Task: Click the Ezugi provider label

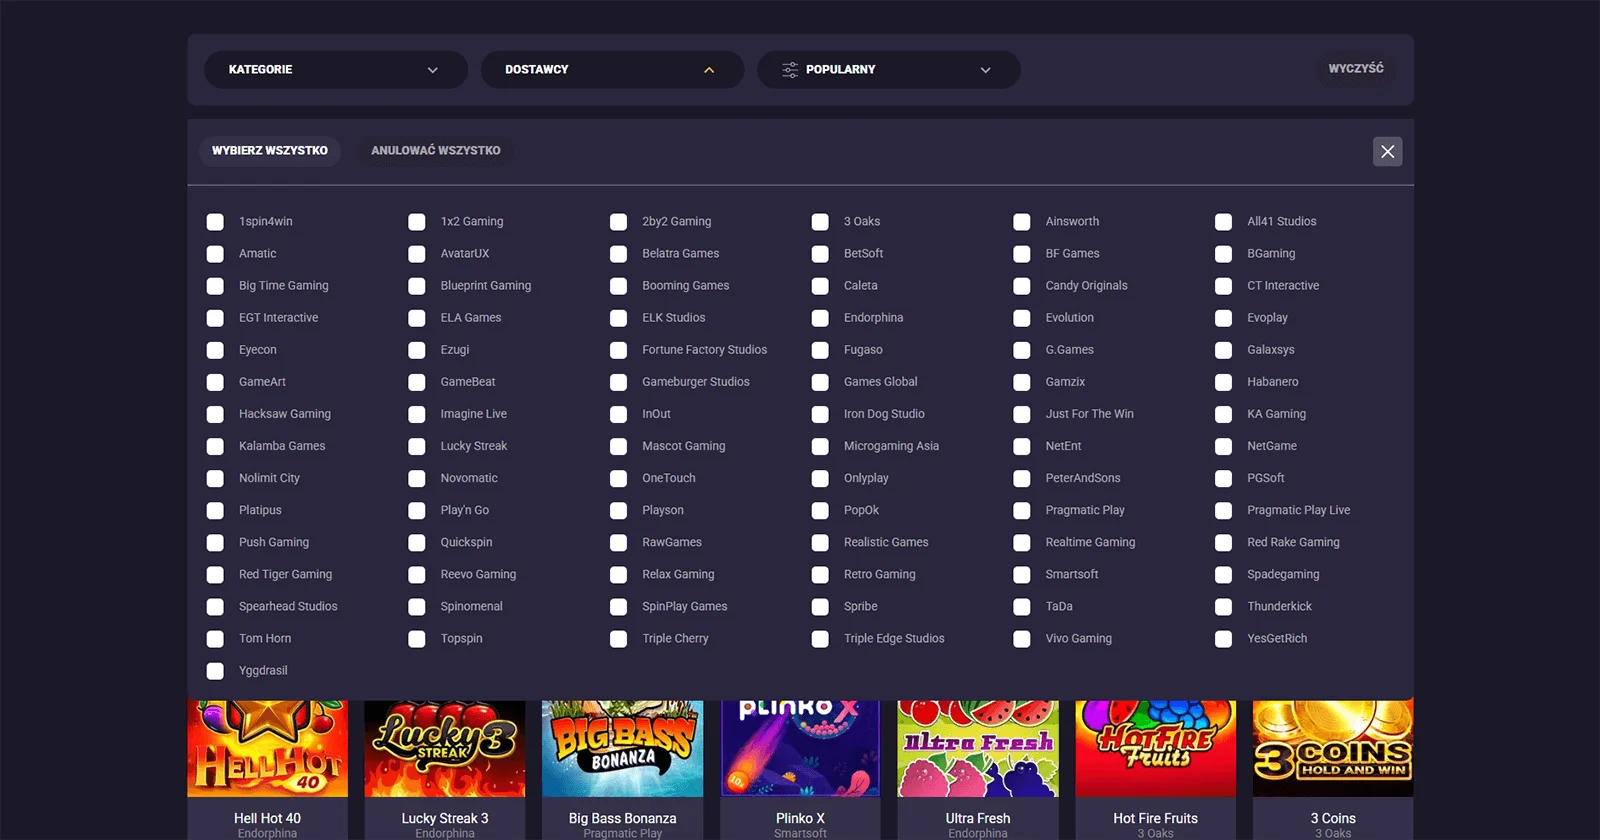Action: [x=455, y=350]
